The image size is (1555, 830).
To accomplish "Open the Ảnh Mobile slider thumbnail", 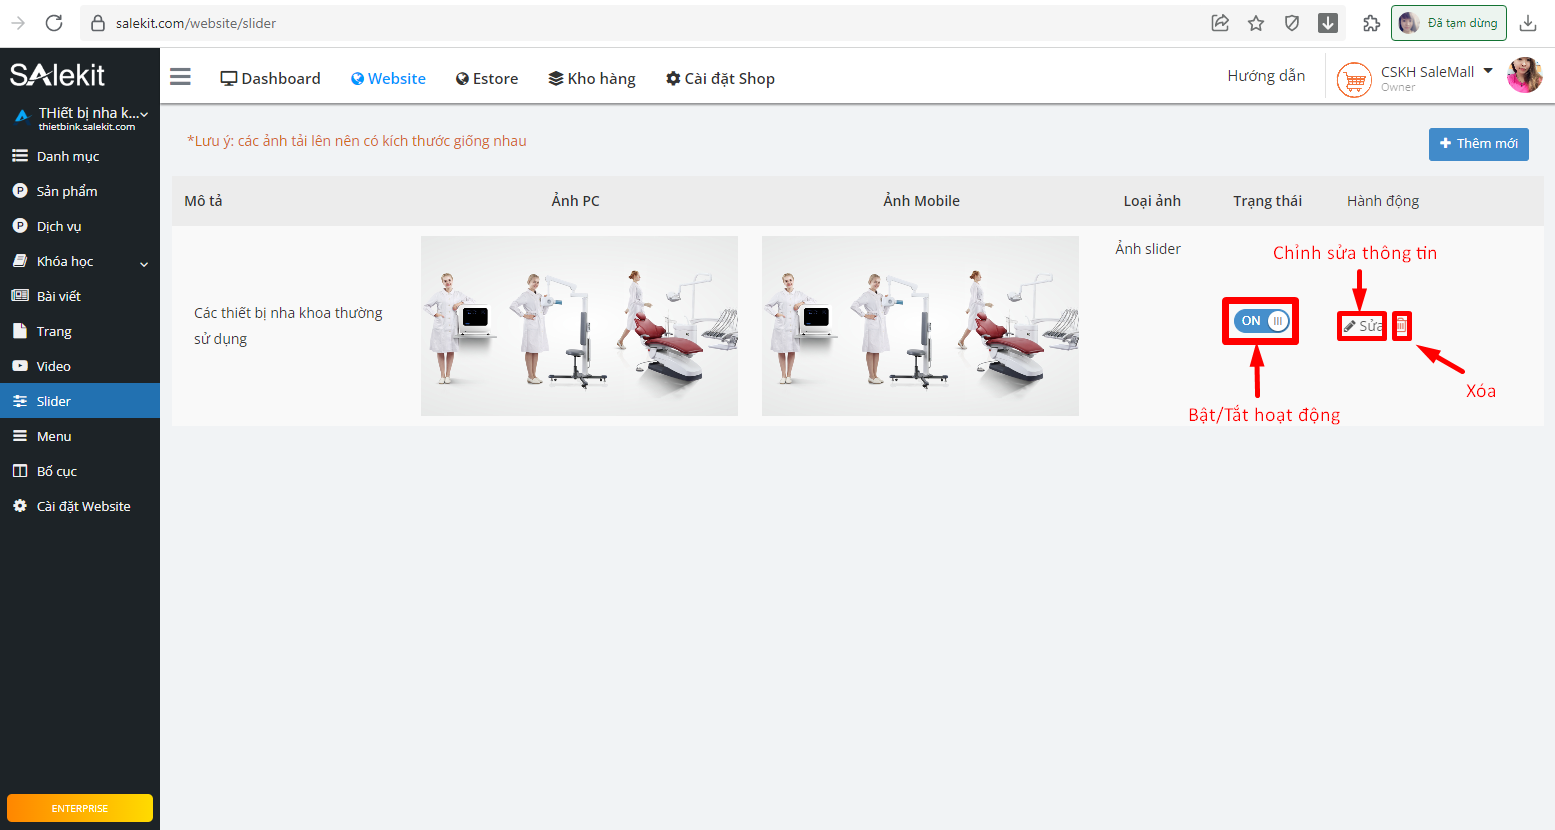I will click(x=920, y=326).
